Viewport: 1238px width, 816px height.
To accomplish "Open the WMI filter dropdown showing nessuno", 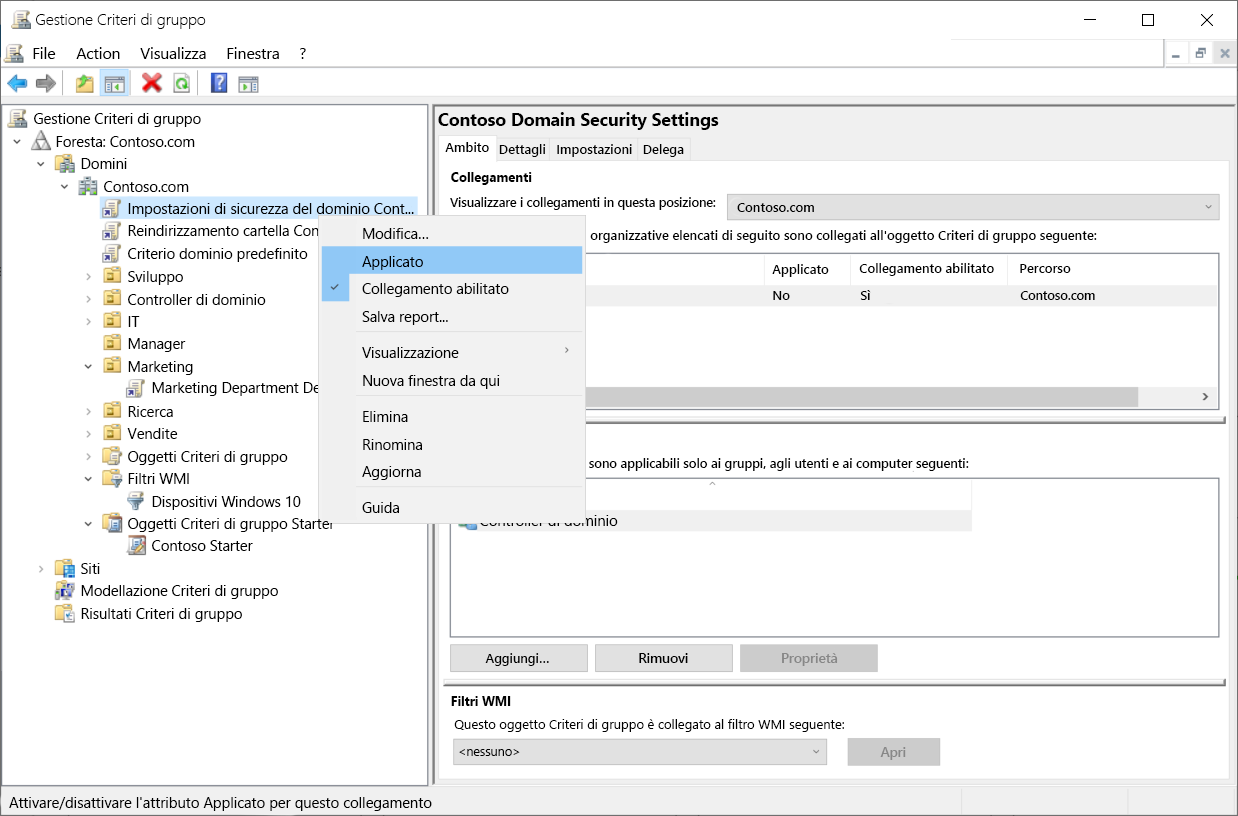I will [x=817, y=751].
